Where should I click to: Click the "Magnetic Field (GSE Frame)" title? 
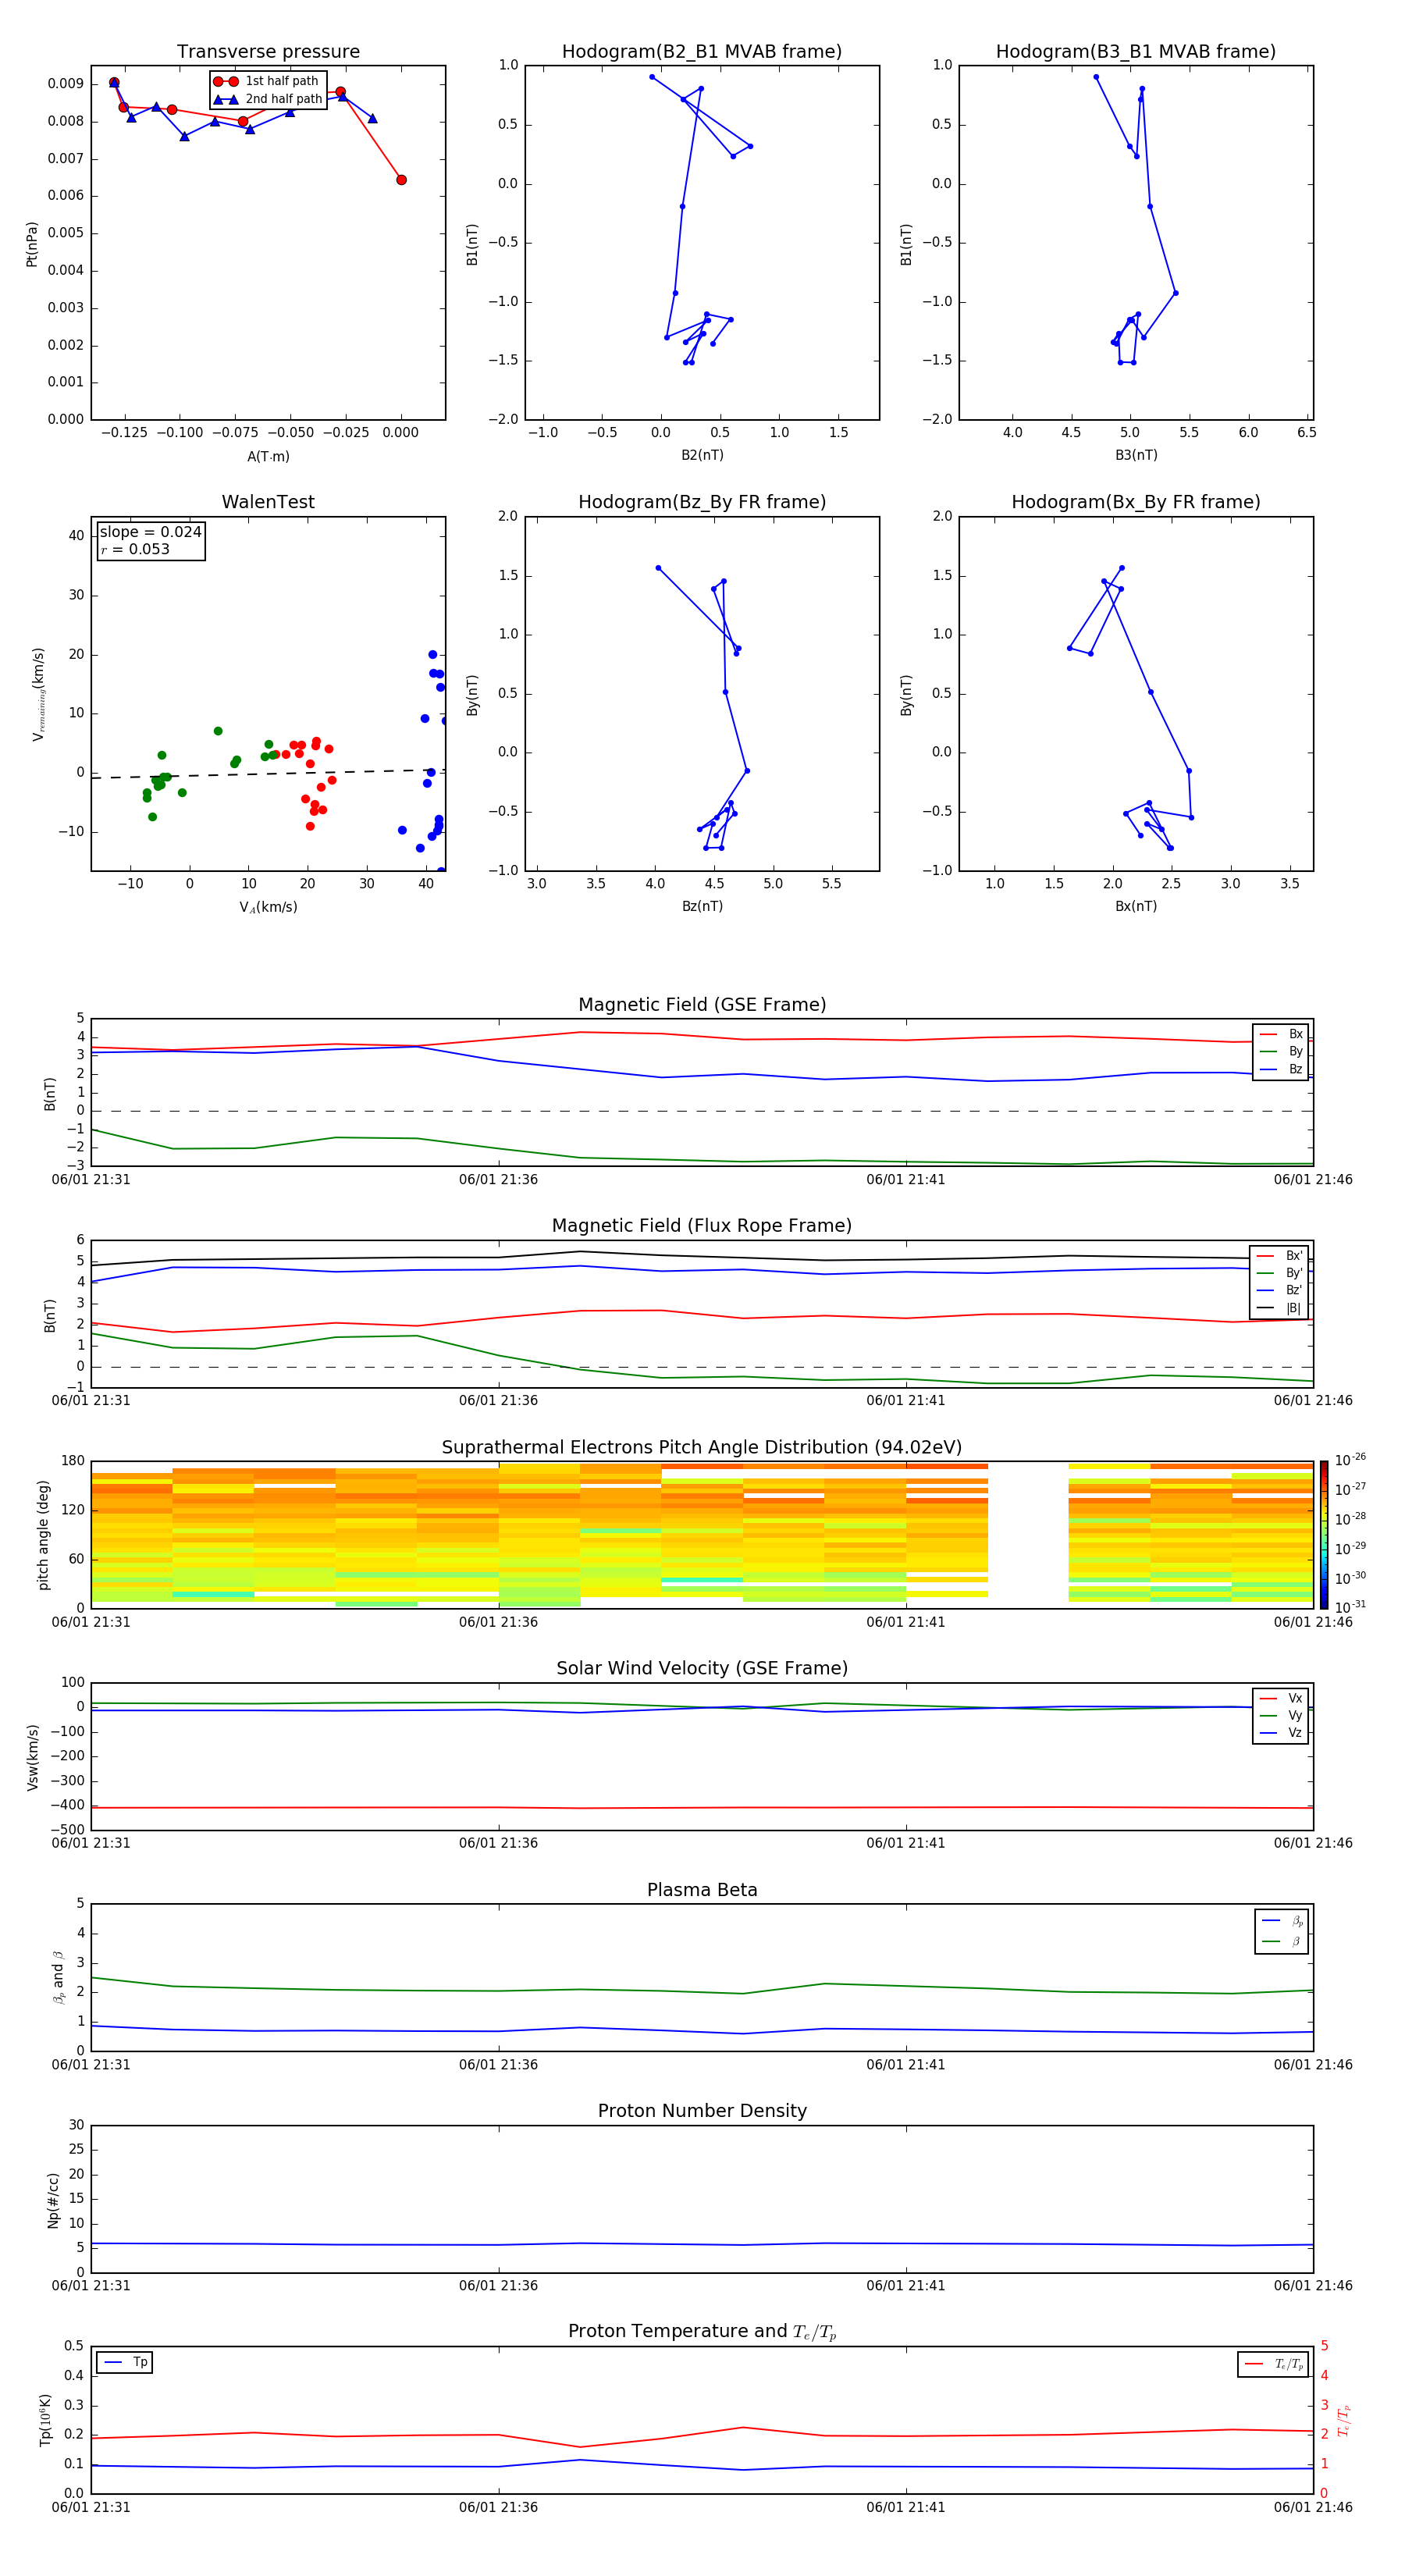pyautogui.click(x=702, y=1005)
